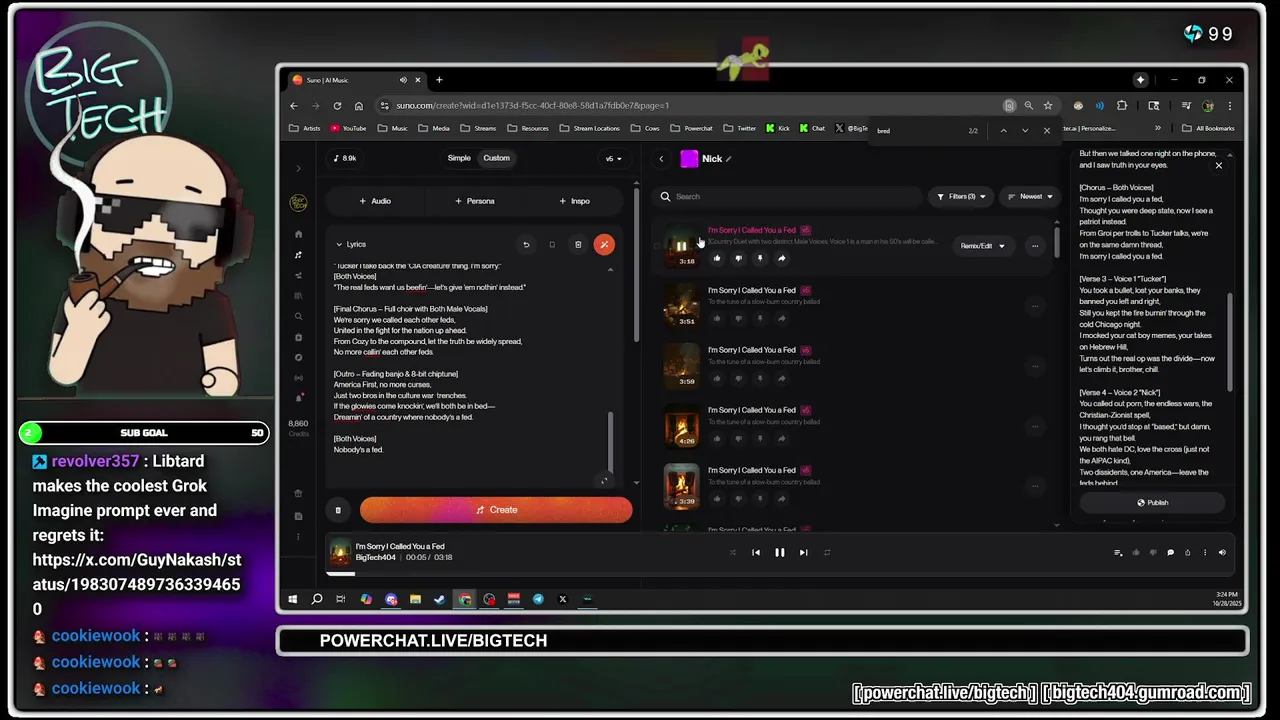1280x720 pixels.
Task: Open the Media bookmark folder
Action: coord(434,128)
